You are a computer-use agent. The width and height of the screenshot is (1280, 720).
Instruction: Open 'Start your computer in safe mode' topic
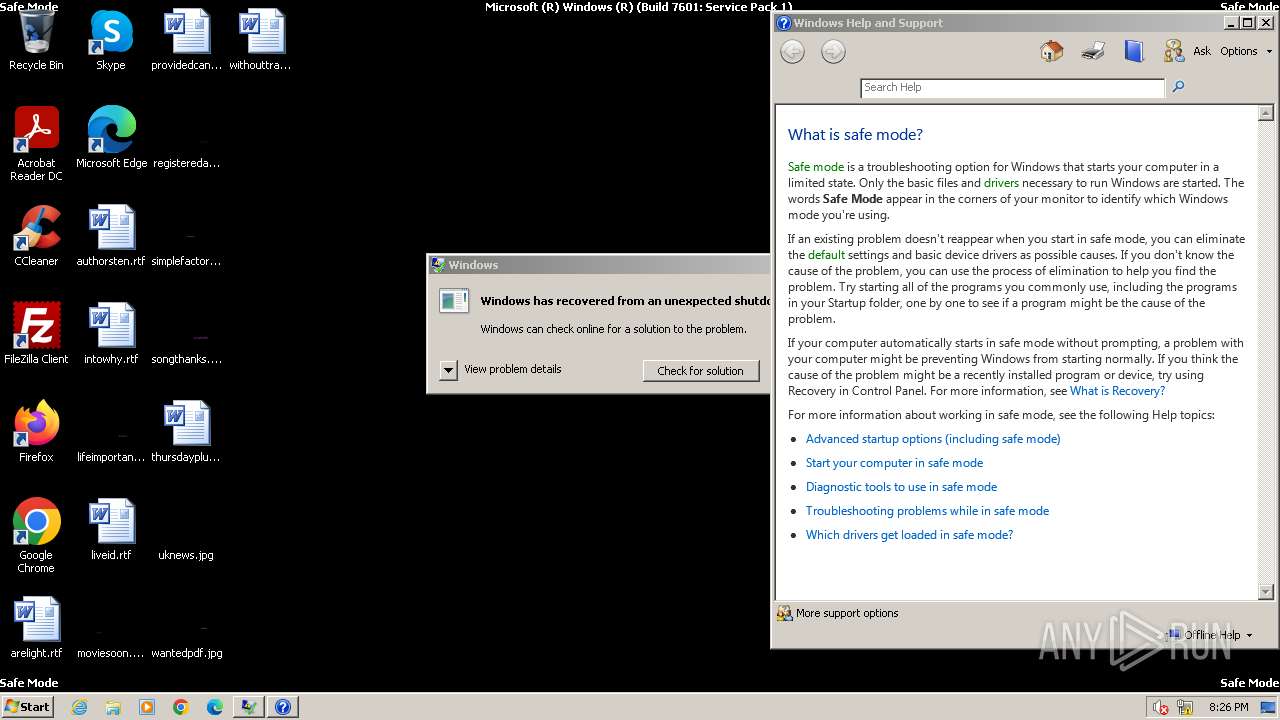(894, 463)
